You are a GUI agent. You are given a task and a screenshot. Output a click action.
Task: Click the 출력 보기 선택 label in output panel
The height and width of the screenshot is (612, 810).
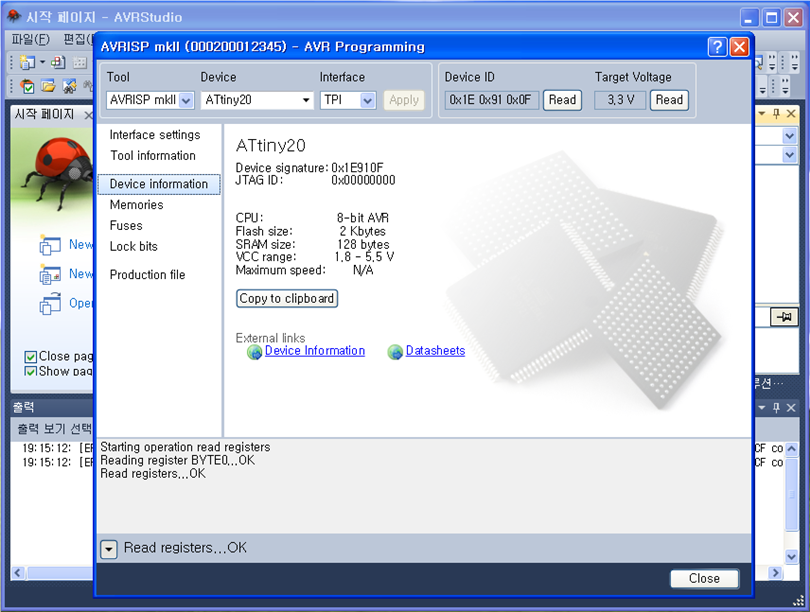(54, 429)
